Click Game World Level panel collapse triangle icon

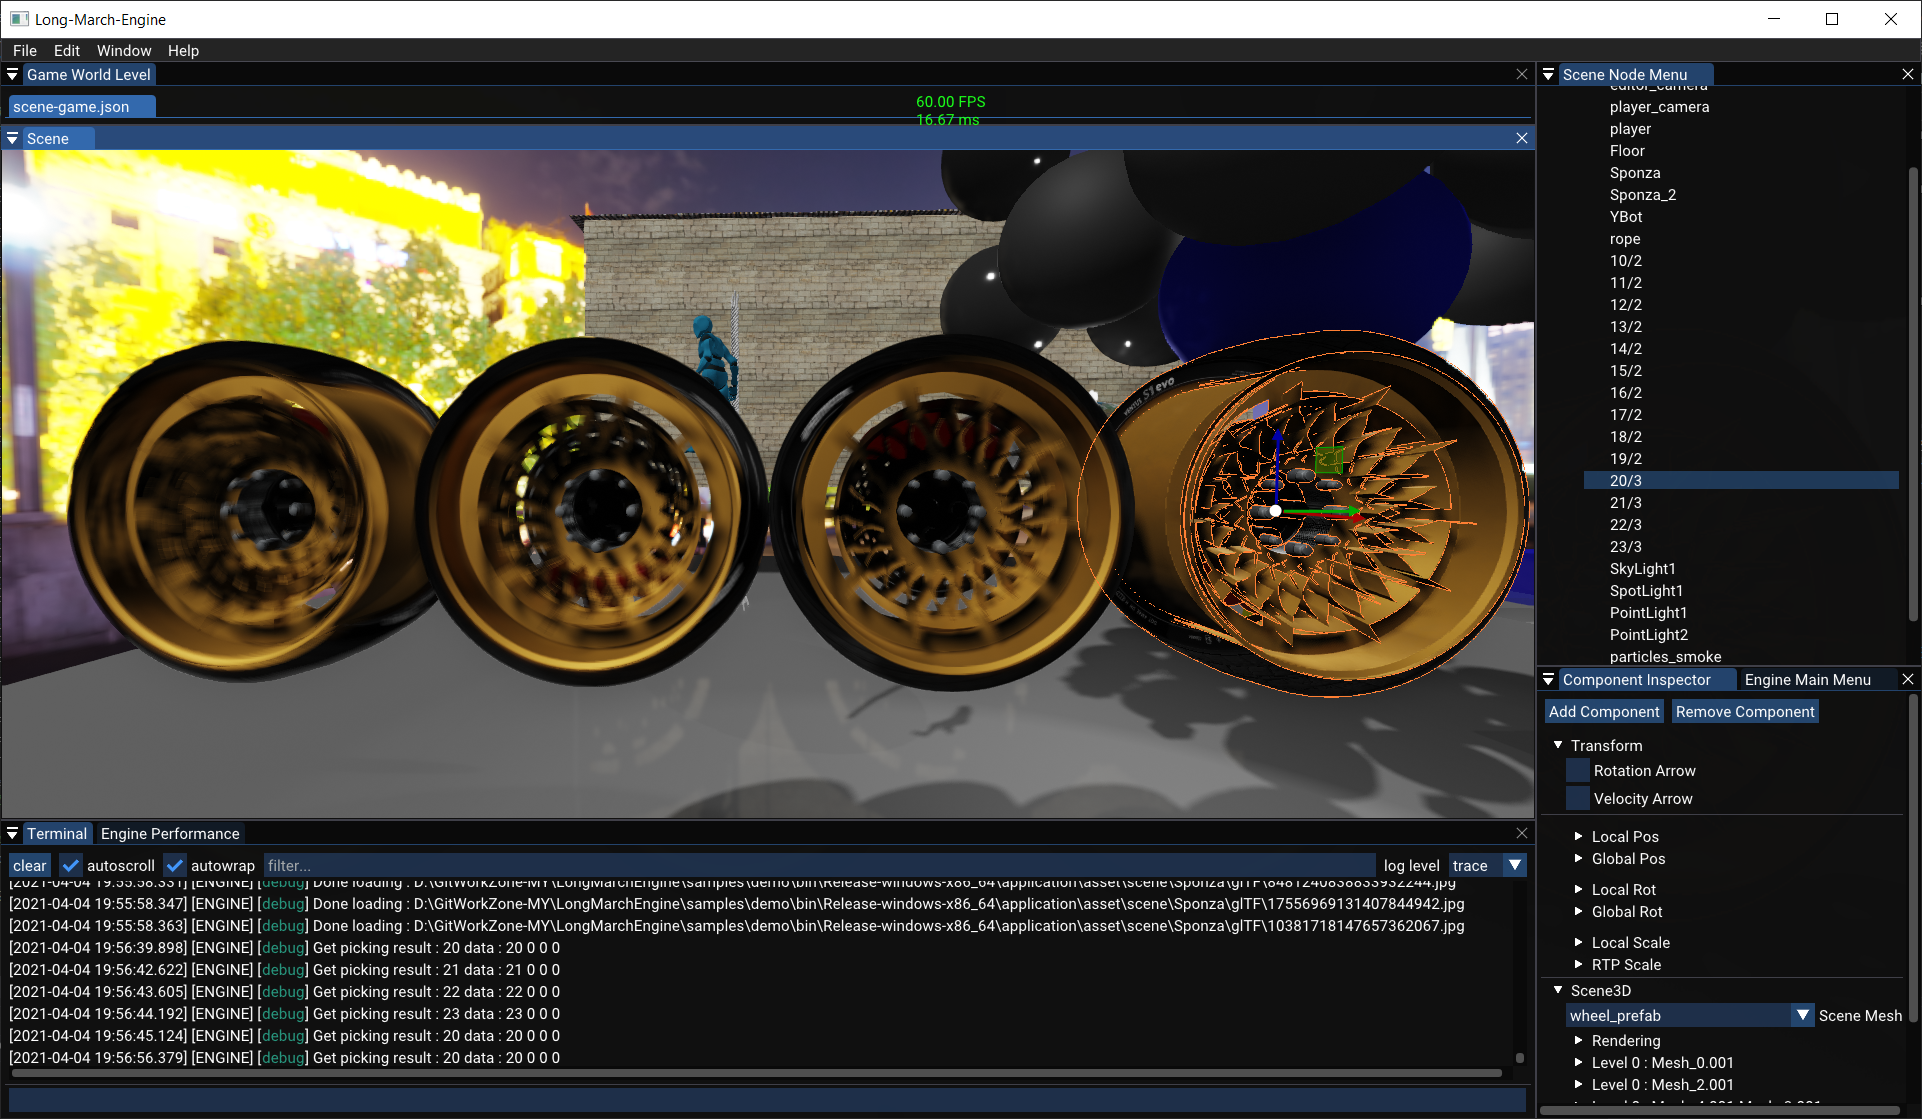pos(12,75)
